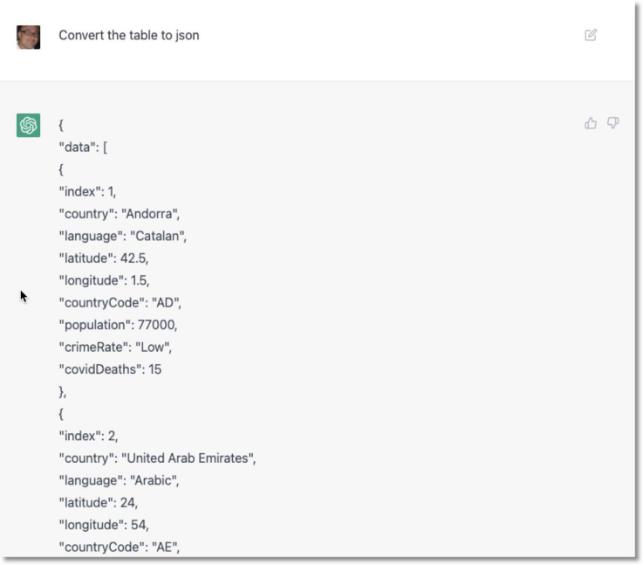
Task: Click the "countryCode": "AD" line
Action: [119, 302]
